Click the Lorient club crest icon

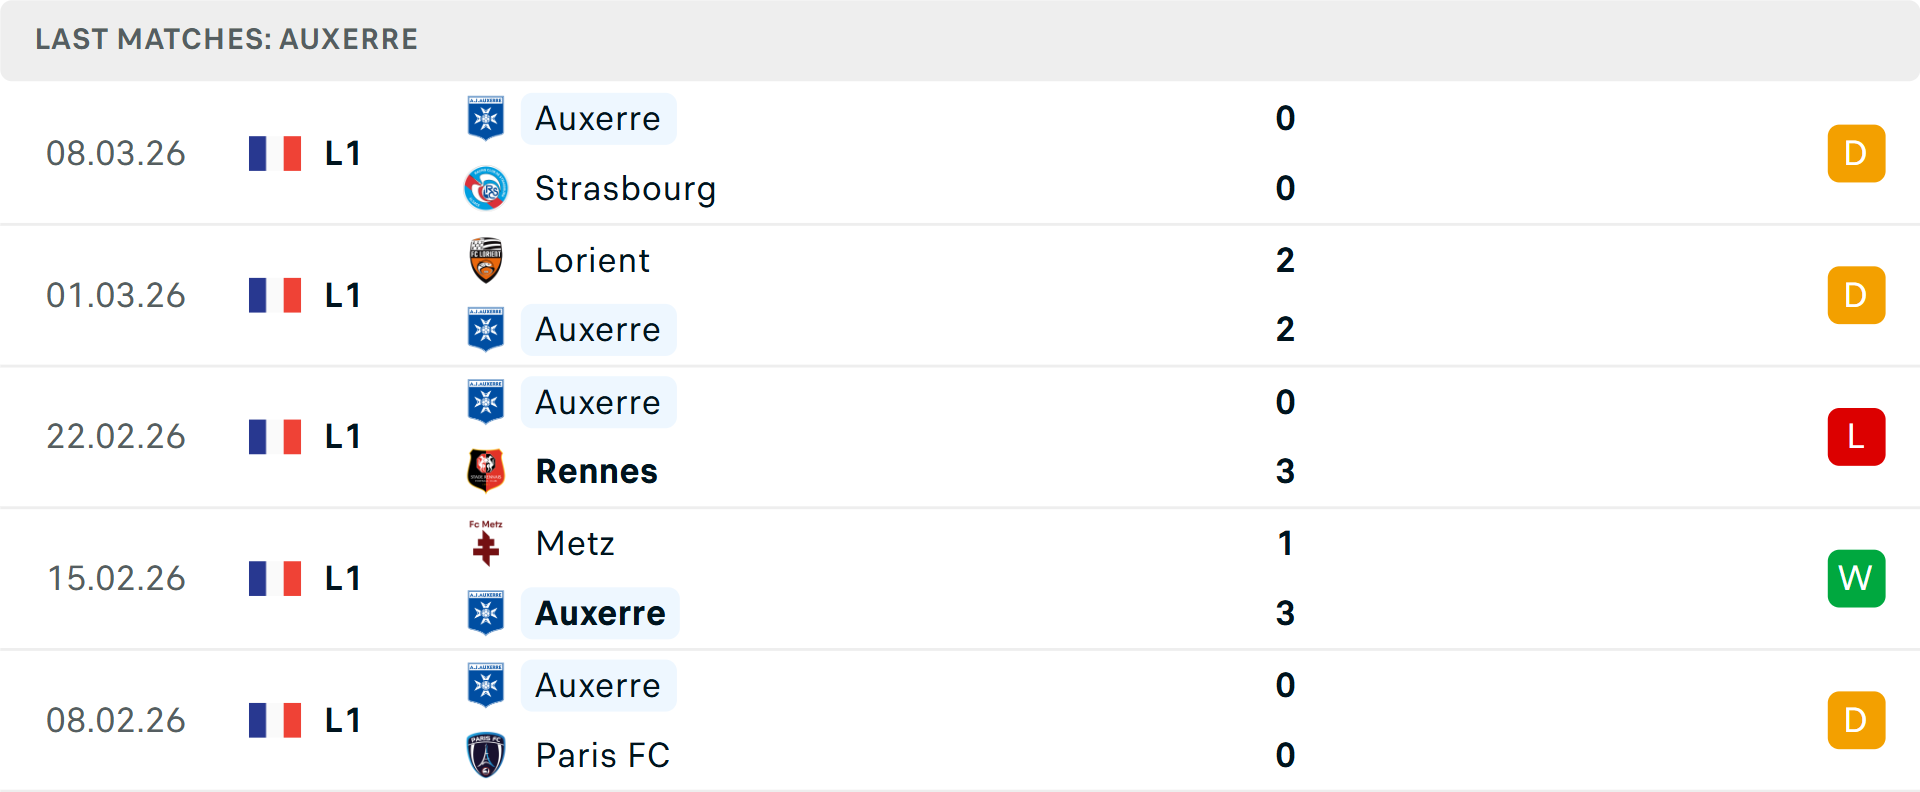(x=486, y=260)
